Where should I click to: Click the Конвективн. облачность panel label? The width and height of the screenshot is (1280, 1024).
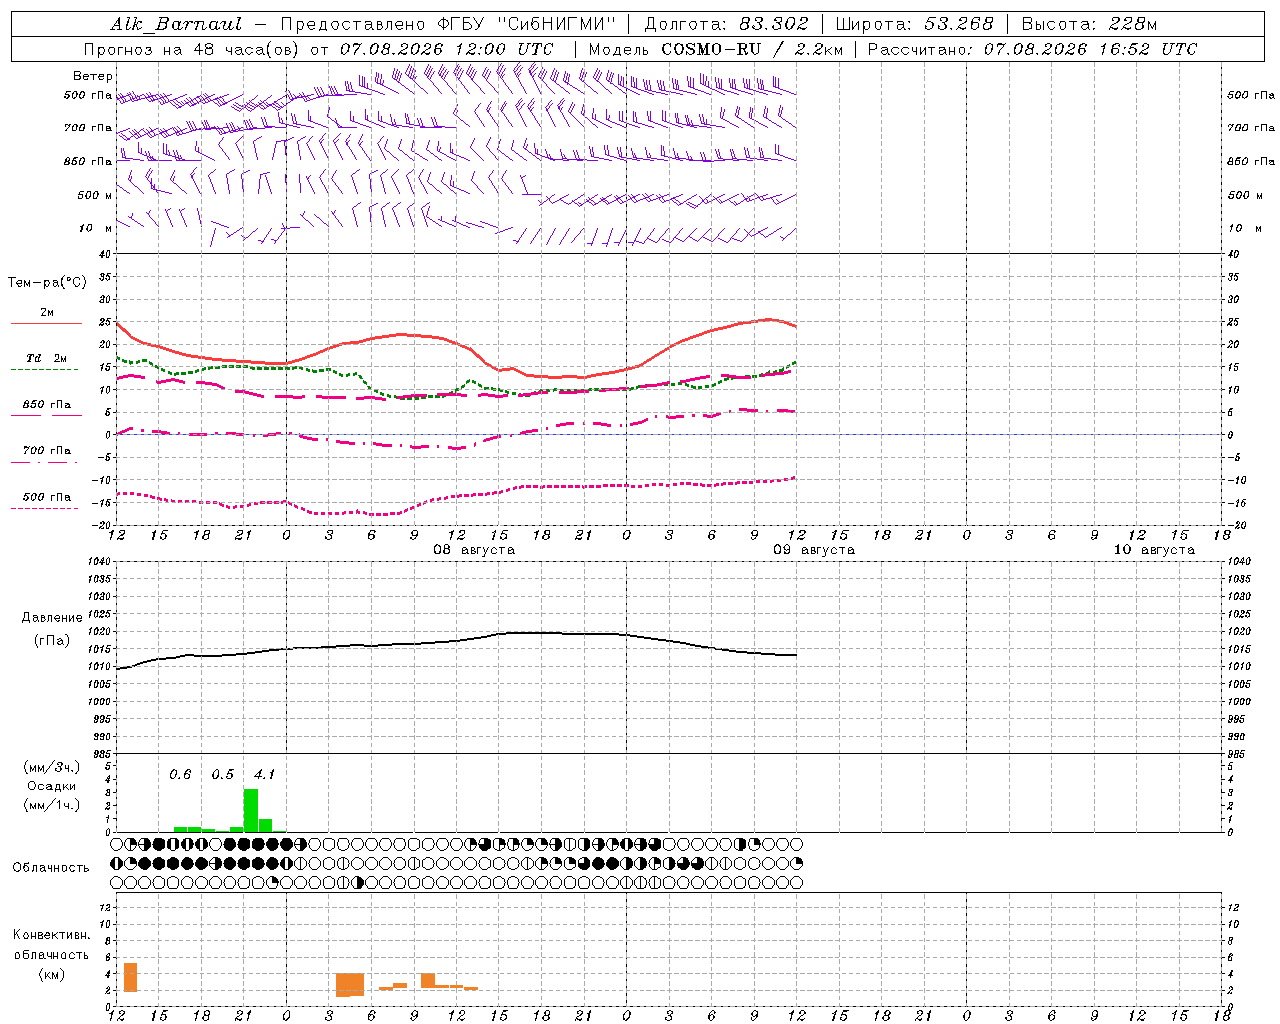coord(51,954)
